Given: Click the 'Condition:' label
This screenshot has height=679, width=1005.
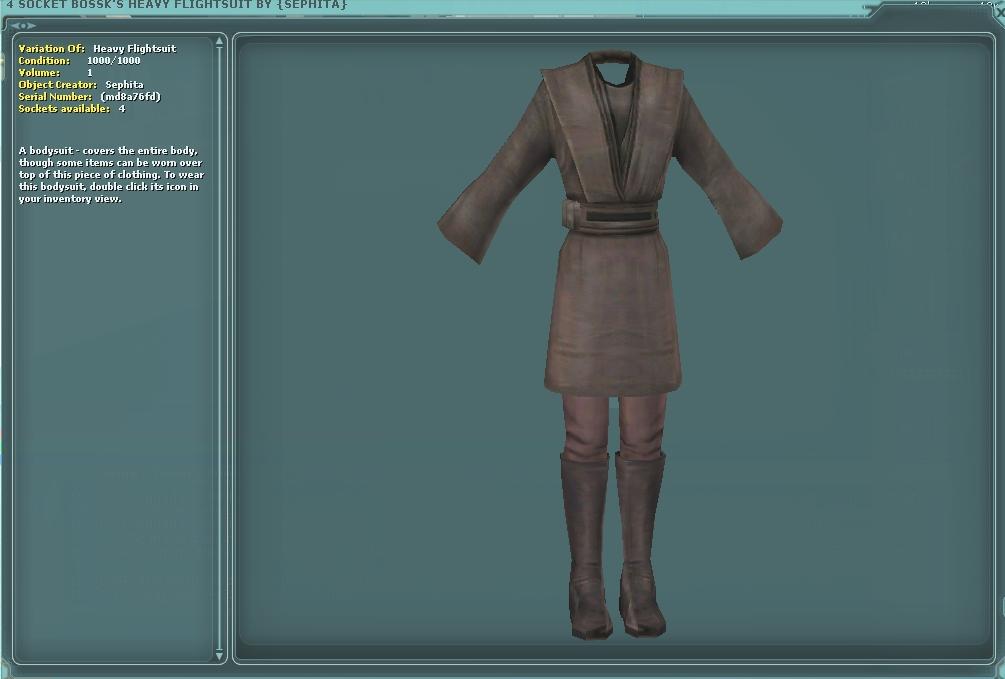Looking at the screenshot, I should 44,61.
